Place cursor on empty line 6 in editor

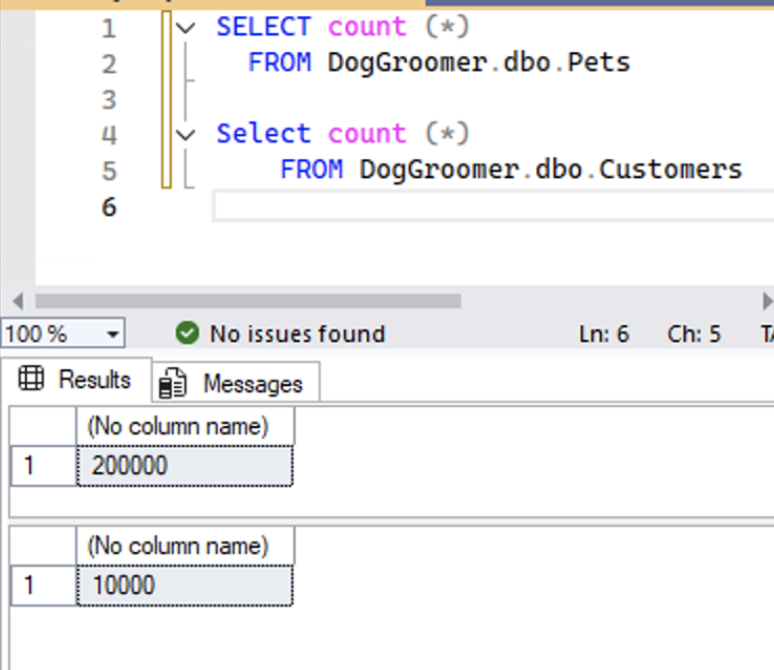coord(400,207)
